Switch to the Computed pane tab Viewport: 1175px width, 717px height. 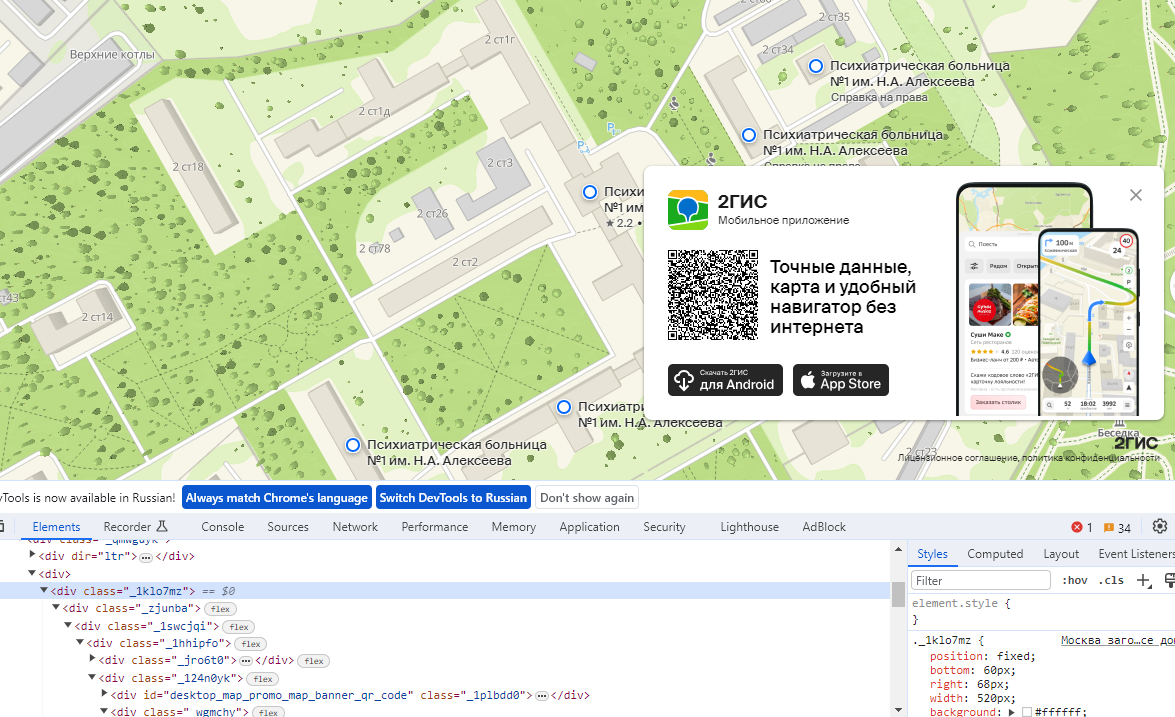(994, 554)
